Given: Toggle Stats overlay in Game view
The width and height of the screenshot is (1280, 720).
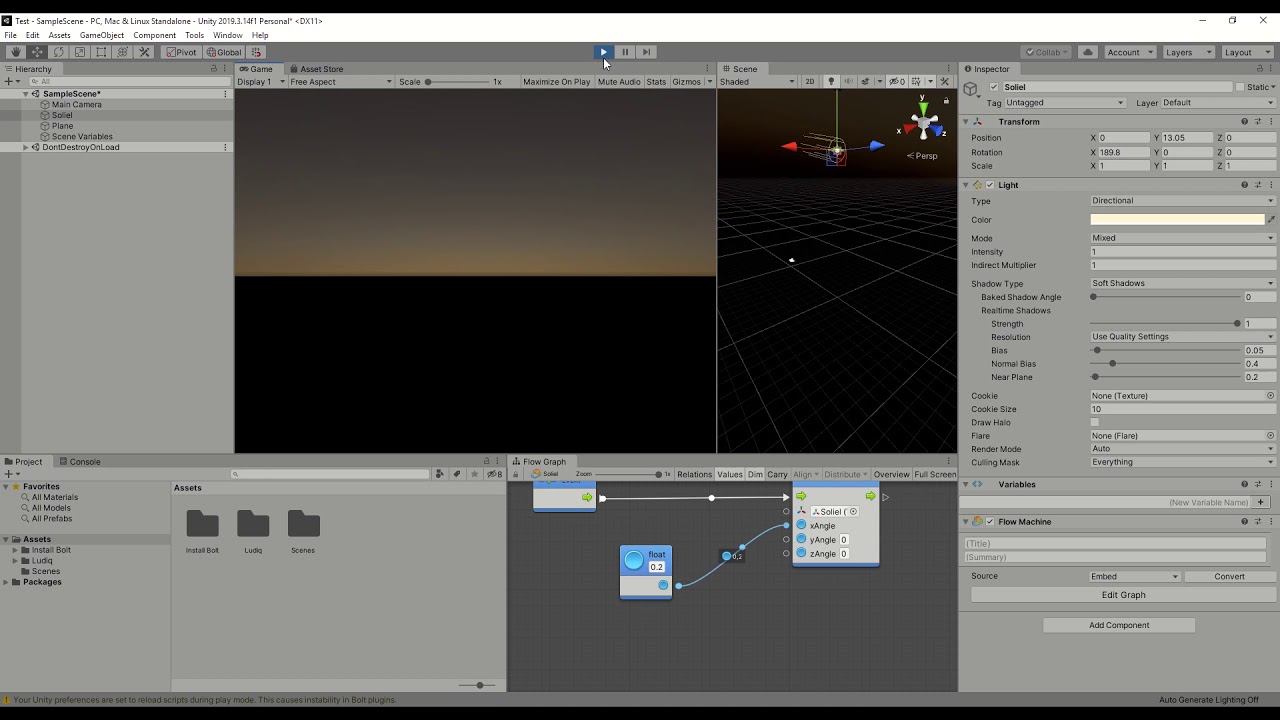Looking at the screenshot, I should point(656,82).
